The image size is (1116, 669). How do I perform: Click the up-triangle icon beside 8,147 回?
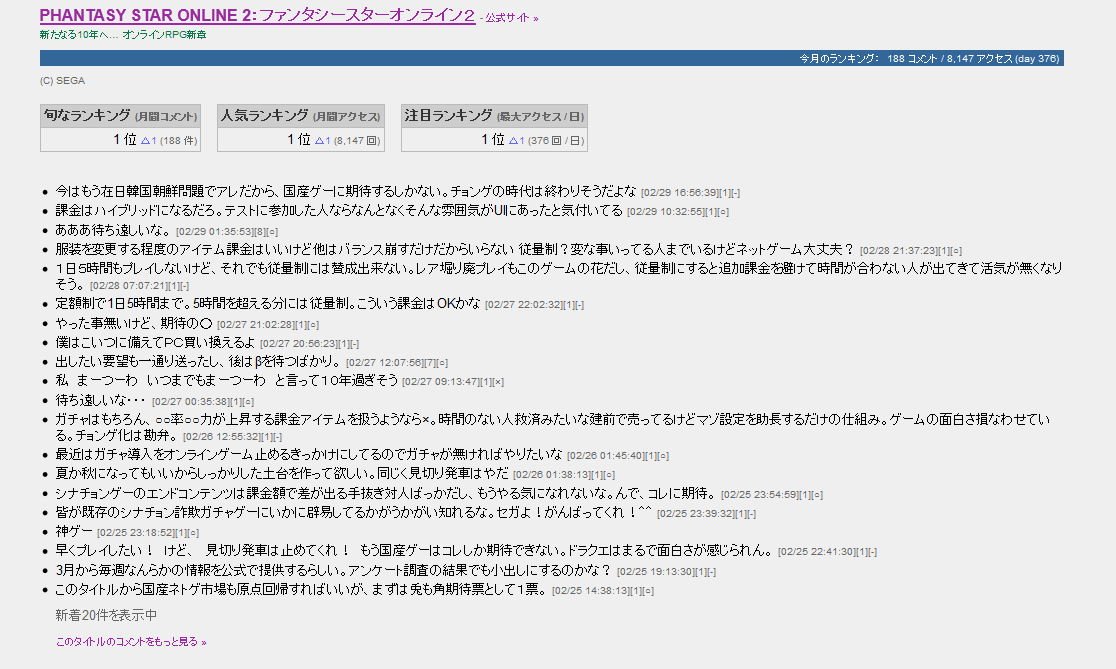click(x=320, y=140)
